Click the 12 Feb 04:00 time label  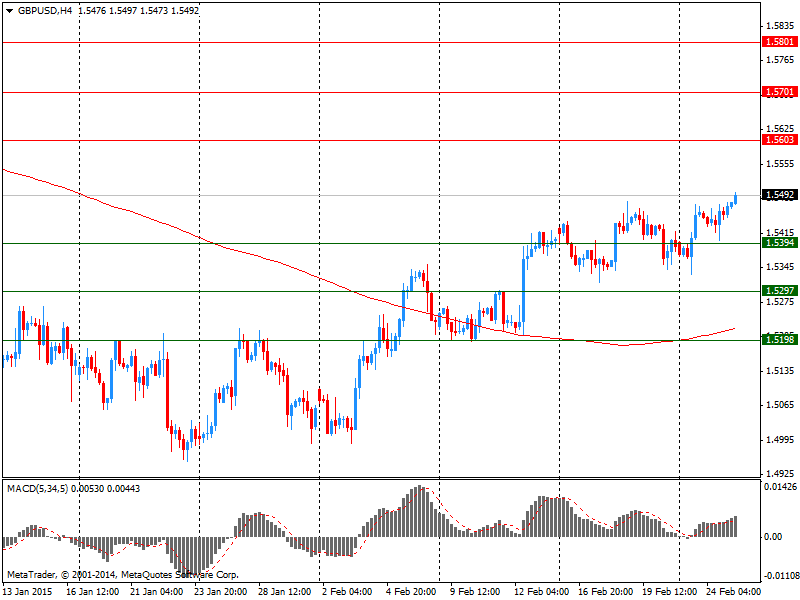[x=541, y=592]
